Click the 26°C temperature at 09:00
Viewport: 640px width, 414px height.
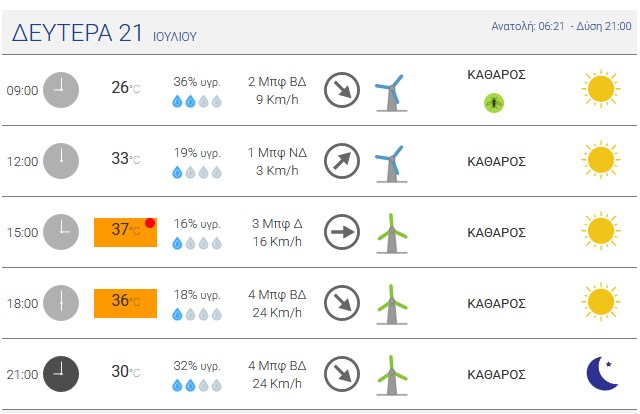point(125,87)
